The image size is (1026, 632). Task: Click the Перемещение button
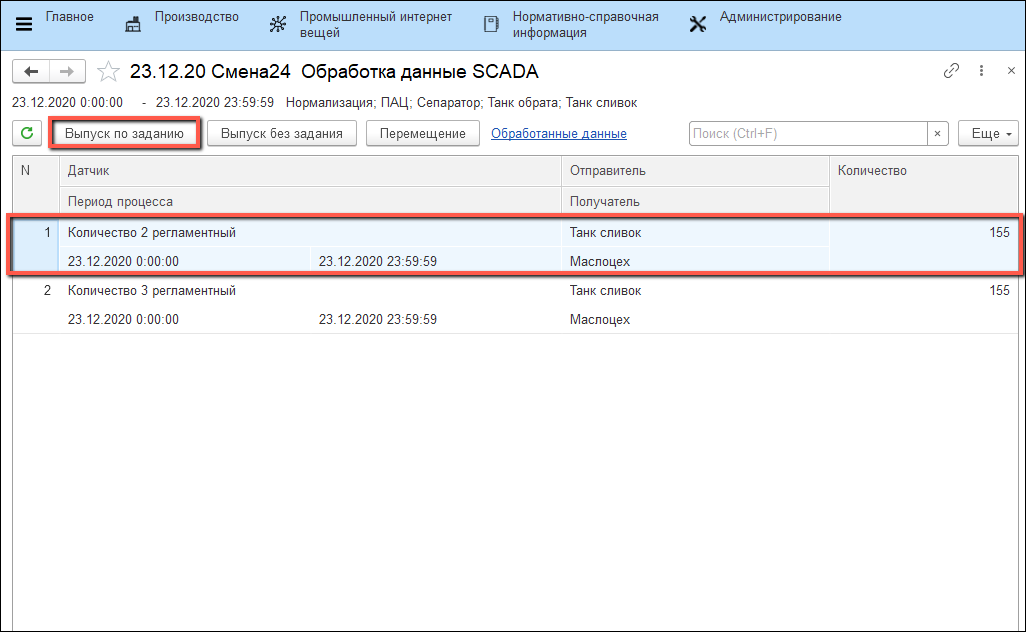(x=422, y=134)
